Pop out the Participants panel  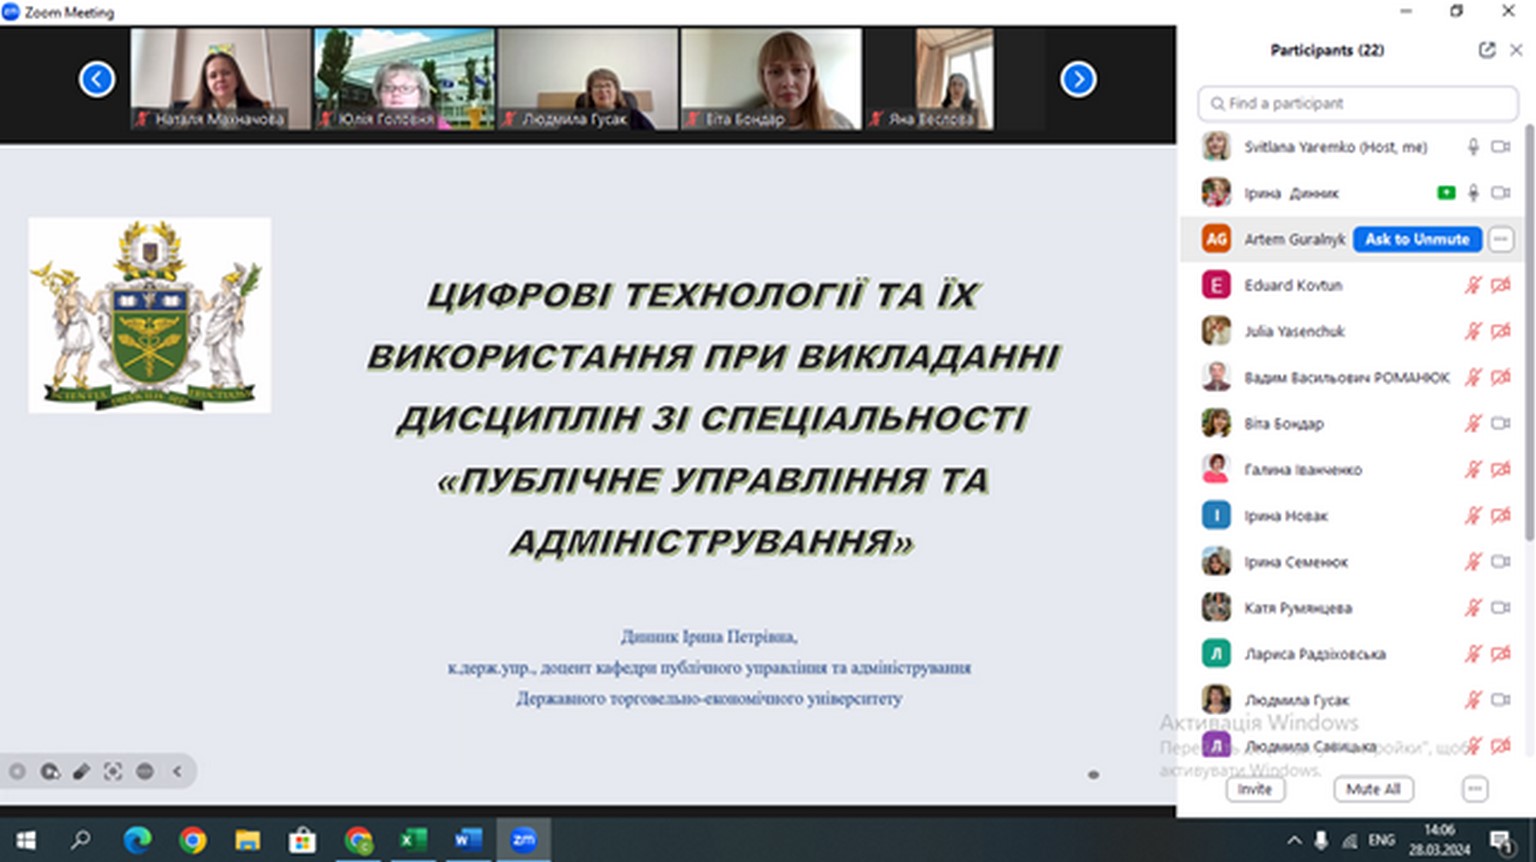[1487, 50]
